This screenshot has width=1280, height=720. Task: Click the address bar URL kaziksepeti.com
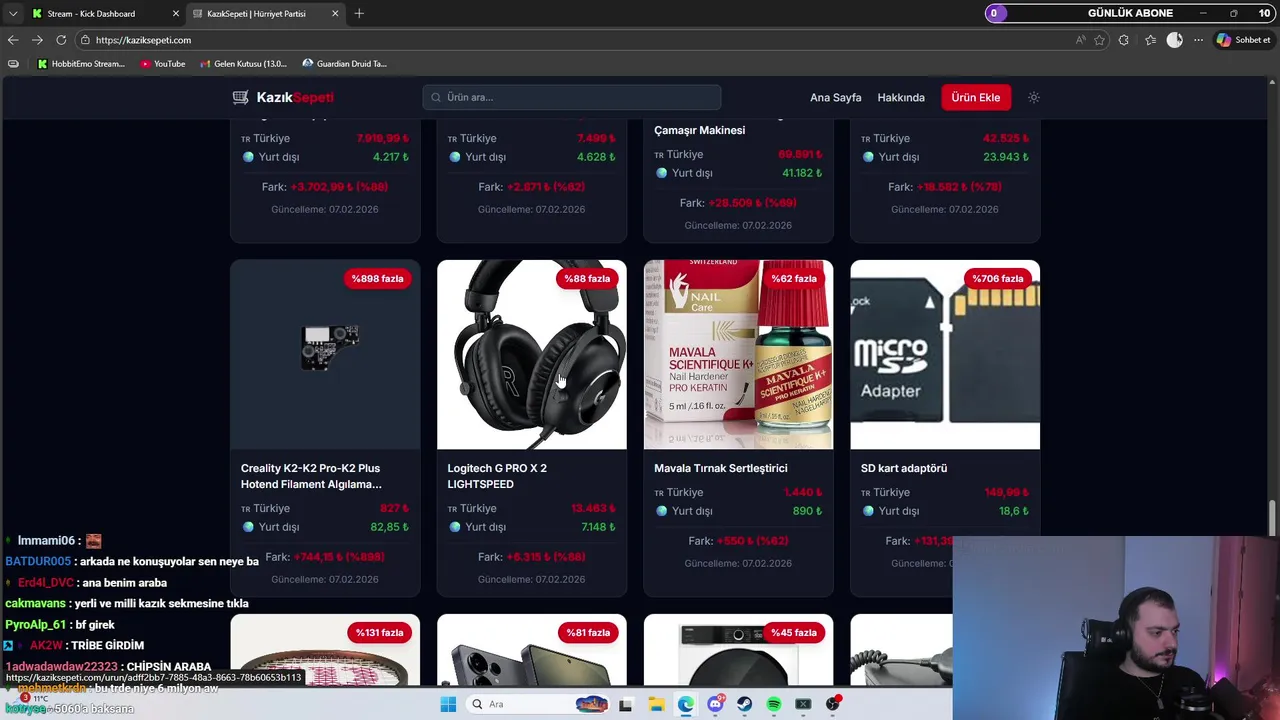click(143, 40)
